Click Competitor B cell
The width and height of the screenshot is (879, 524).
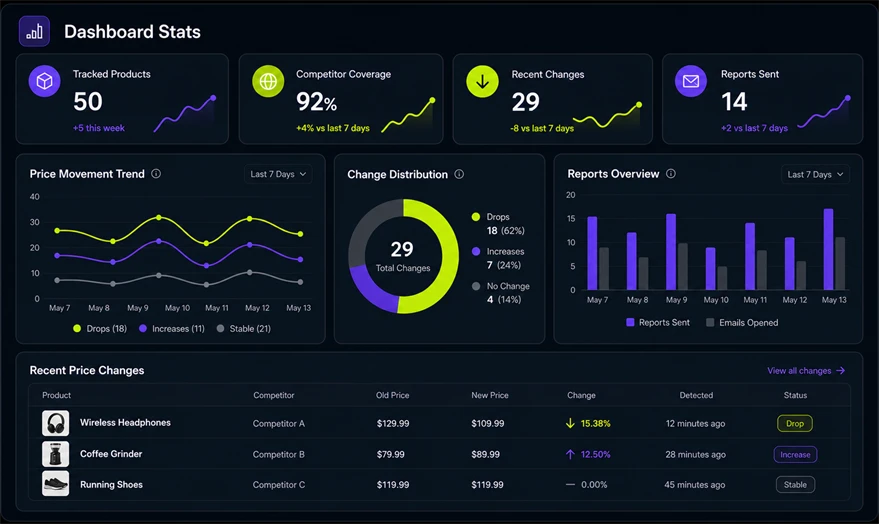(x=279, y=455)
